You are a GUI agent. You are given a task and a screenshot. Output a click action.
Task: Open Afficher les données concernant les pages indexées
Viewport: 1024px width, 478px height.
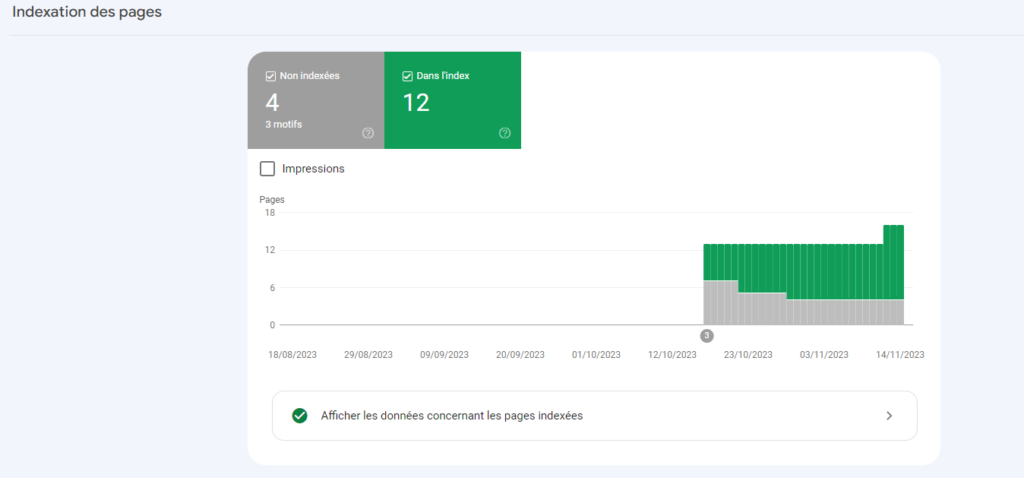452,416
